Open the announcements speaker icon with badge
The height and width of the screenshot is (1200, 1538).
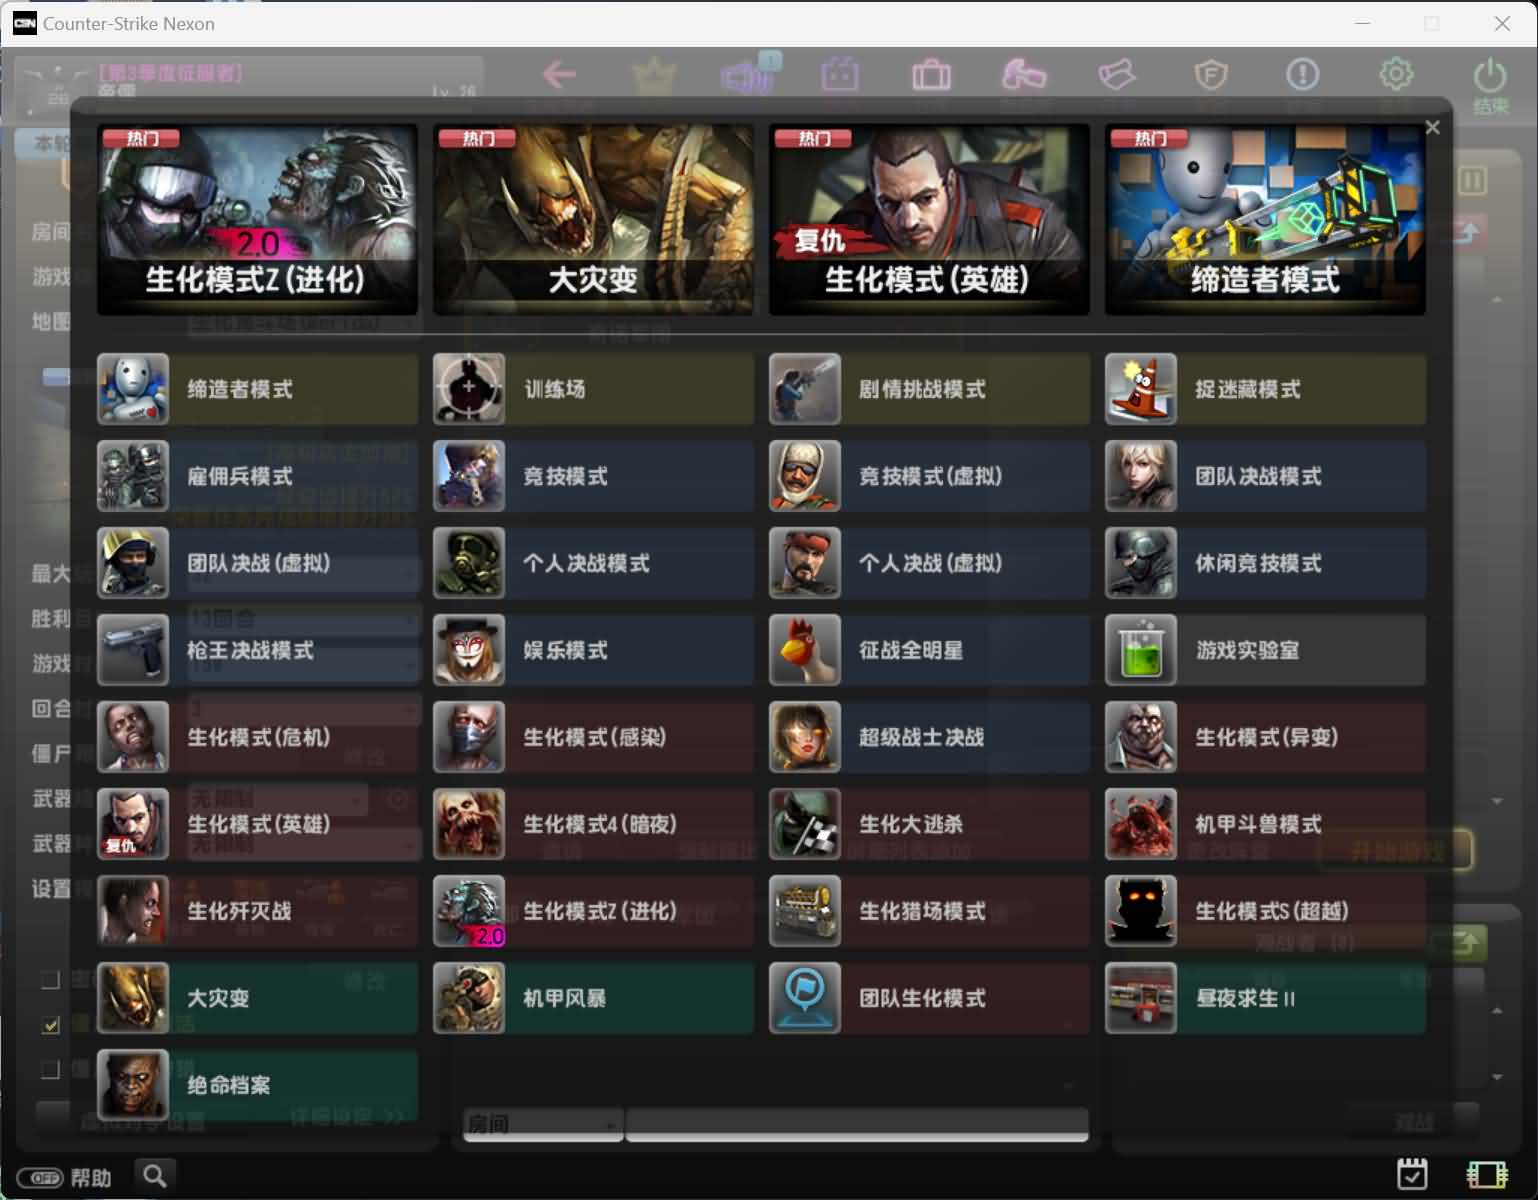(x=744, y=76)
